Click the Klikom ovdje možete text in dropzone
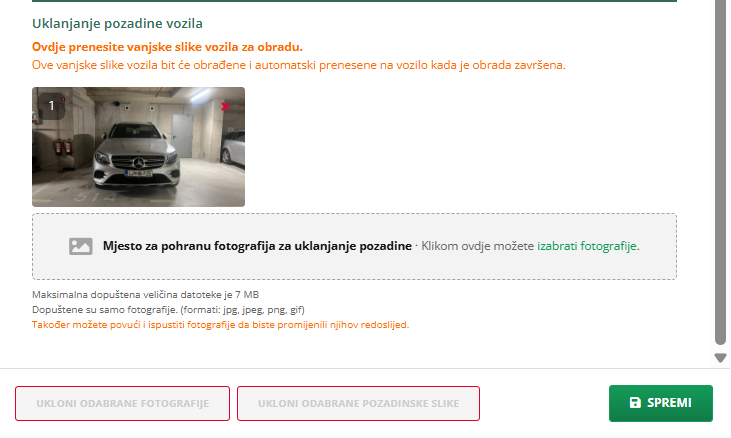 click(477, 246)
